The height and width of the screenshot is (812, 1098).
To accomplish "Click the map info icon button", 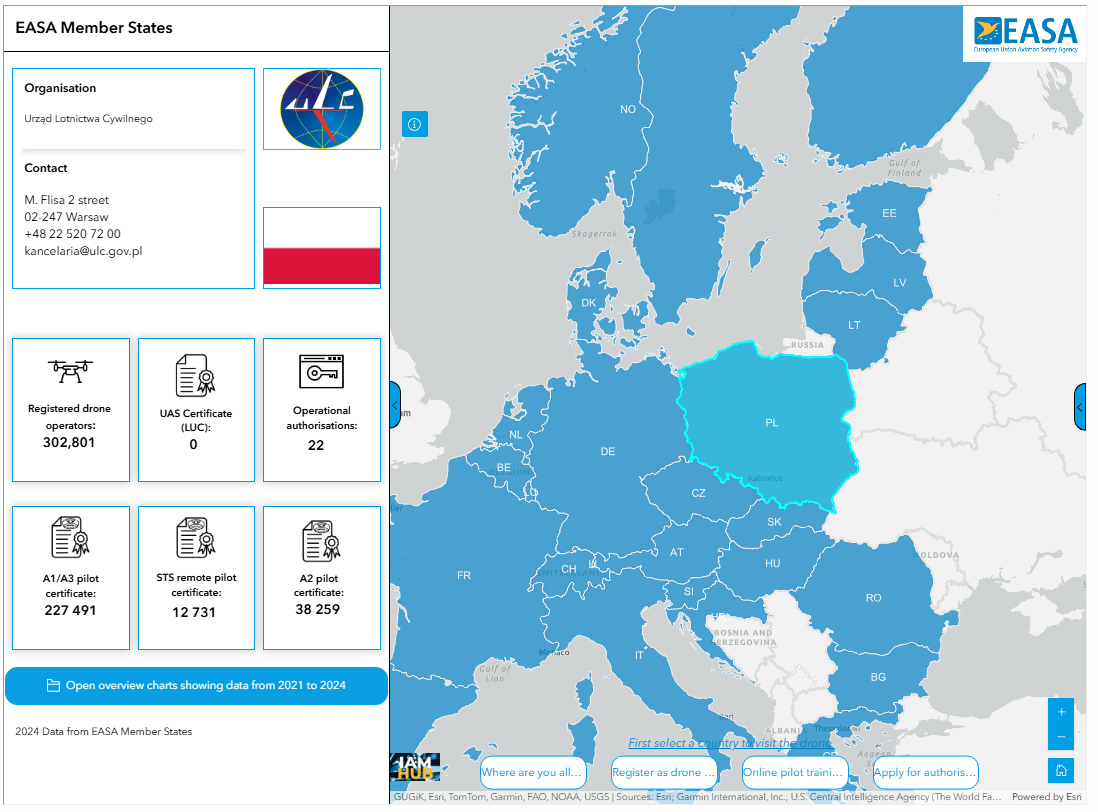I will [415, 124].
